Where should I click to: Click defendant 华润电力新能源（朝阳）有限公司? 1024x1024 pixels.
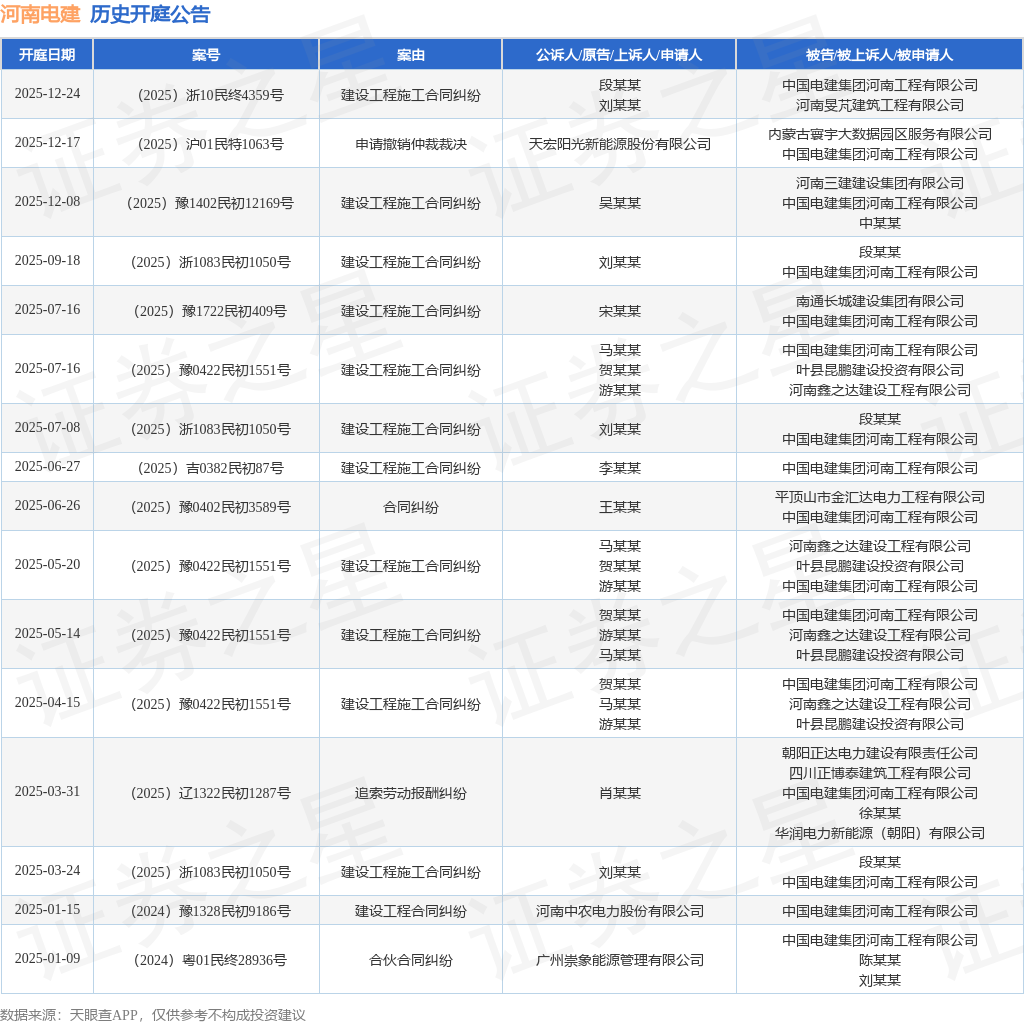880,834
